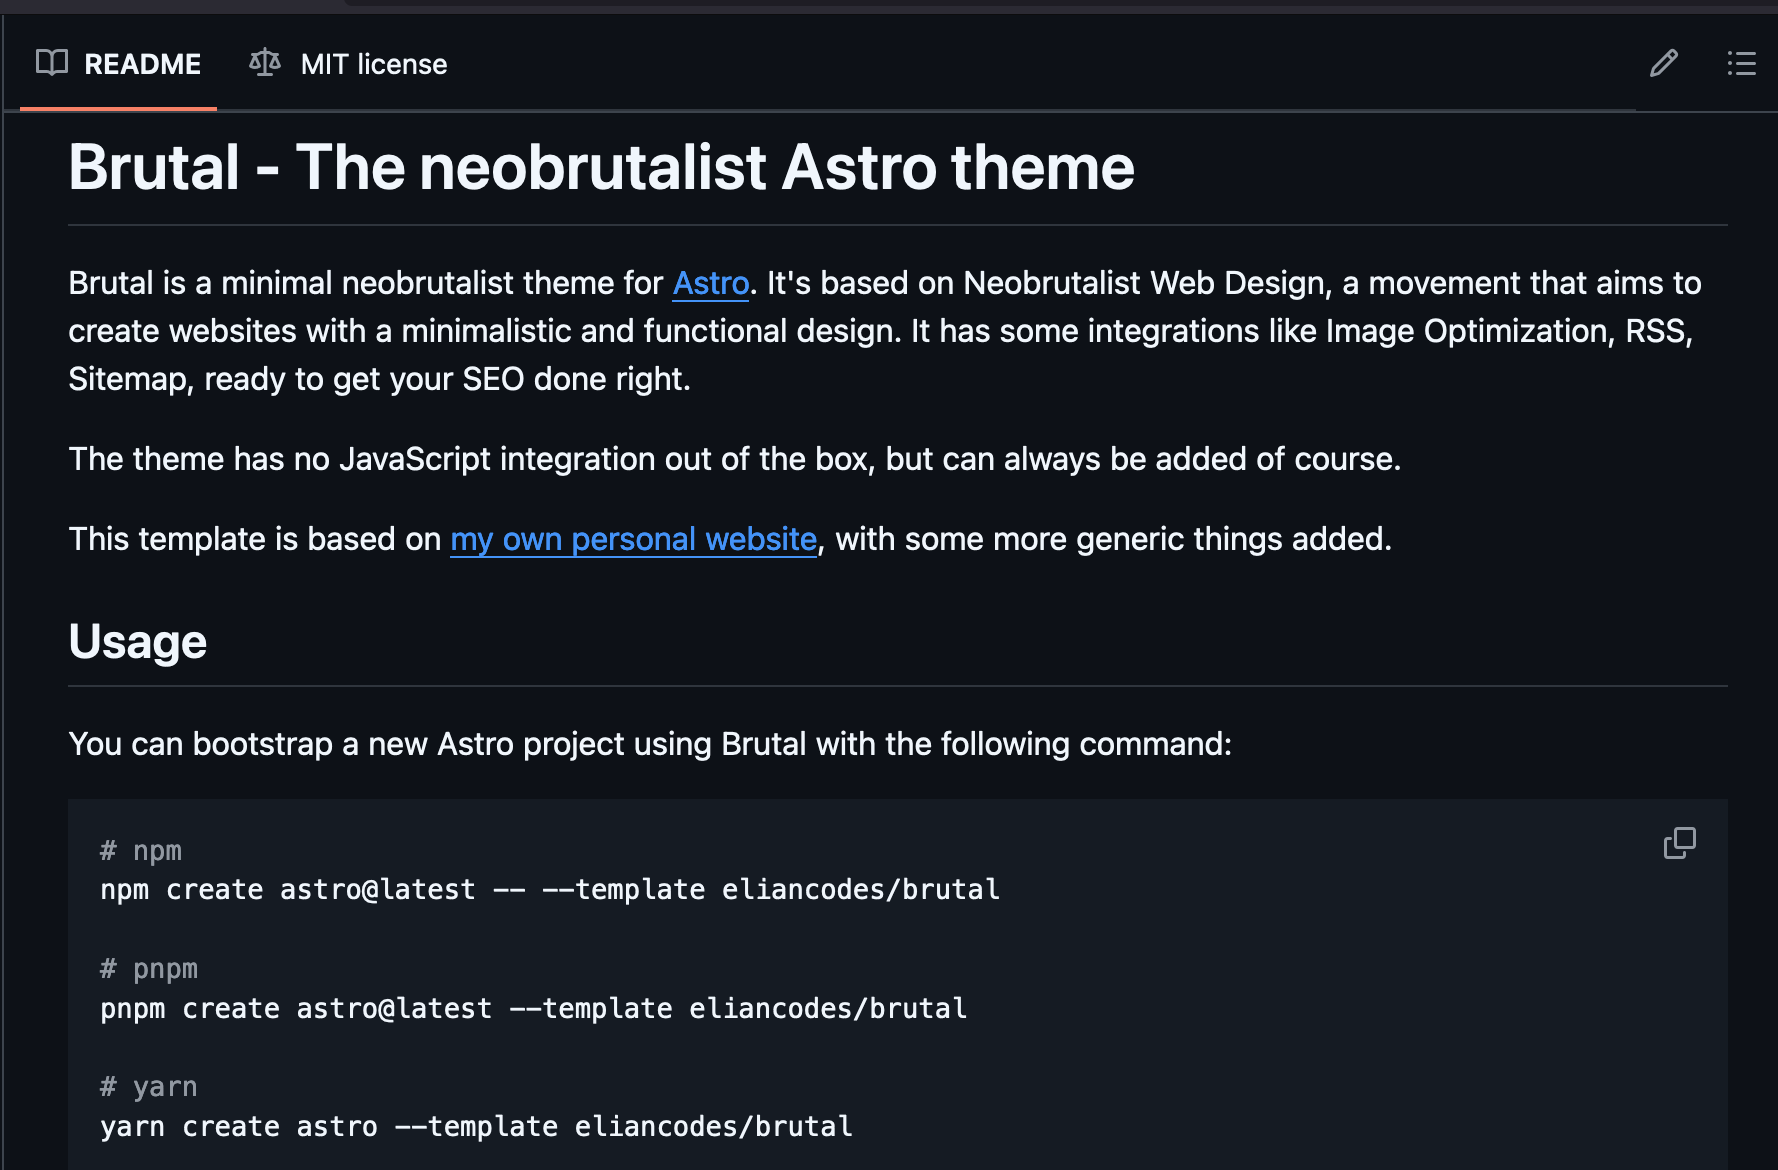Open the Astro hyperlink

click(x=711, y=283)
